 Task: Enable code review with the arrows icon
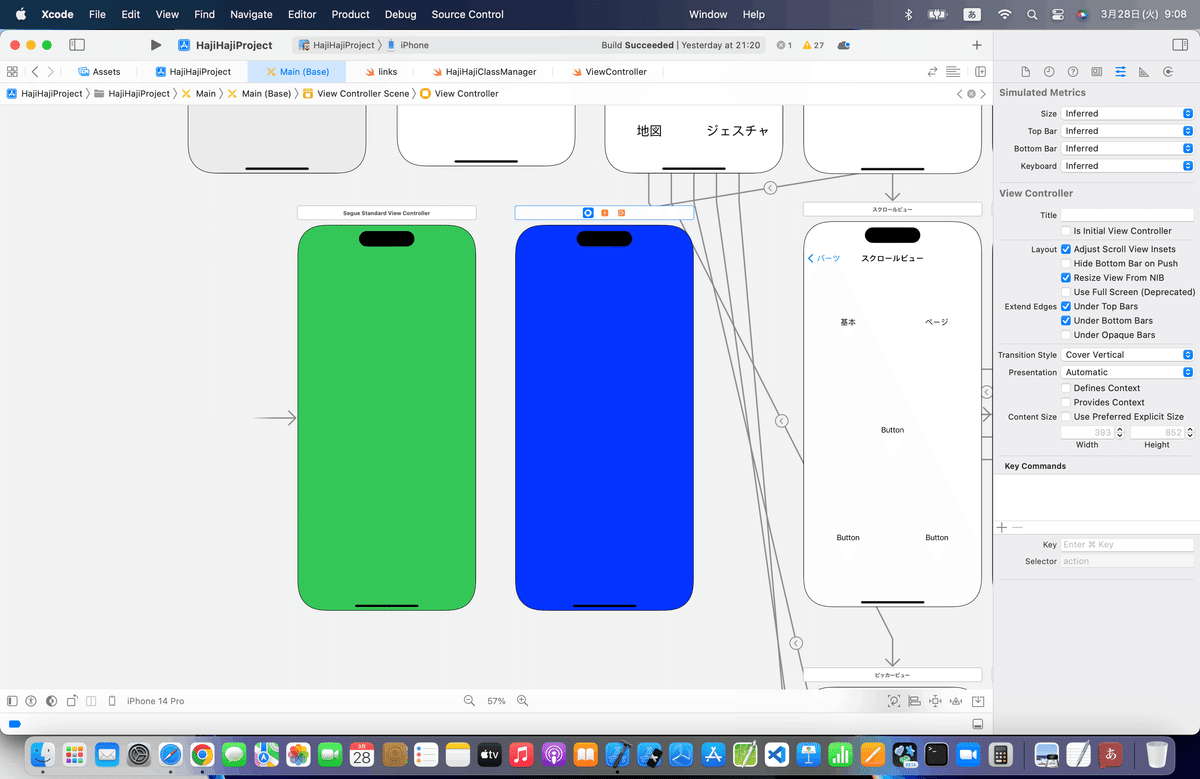933,72
